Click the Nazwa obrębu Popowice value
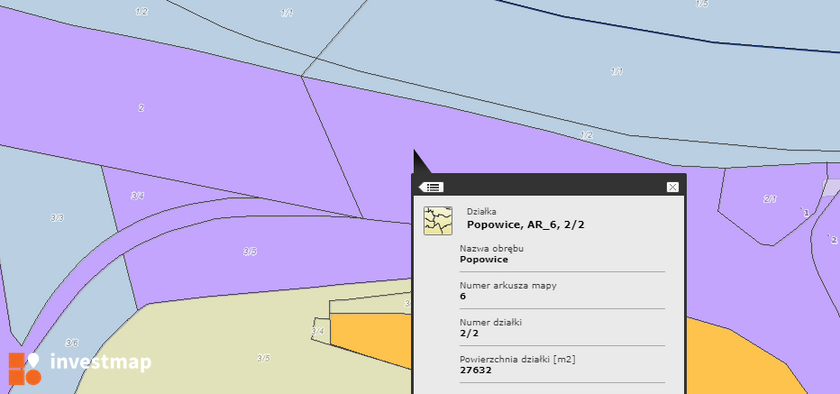 [x=484, y=259]
